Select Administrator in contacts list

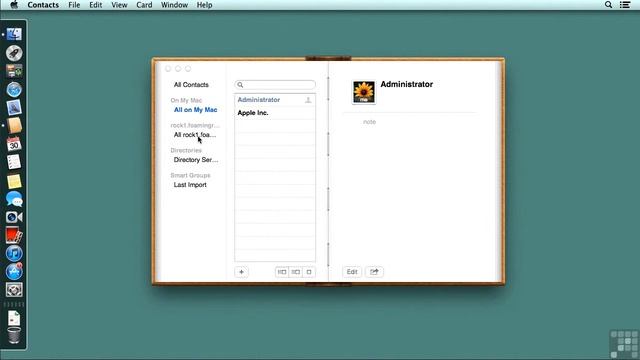[x=275, y=100]
